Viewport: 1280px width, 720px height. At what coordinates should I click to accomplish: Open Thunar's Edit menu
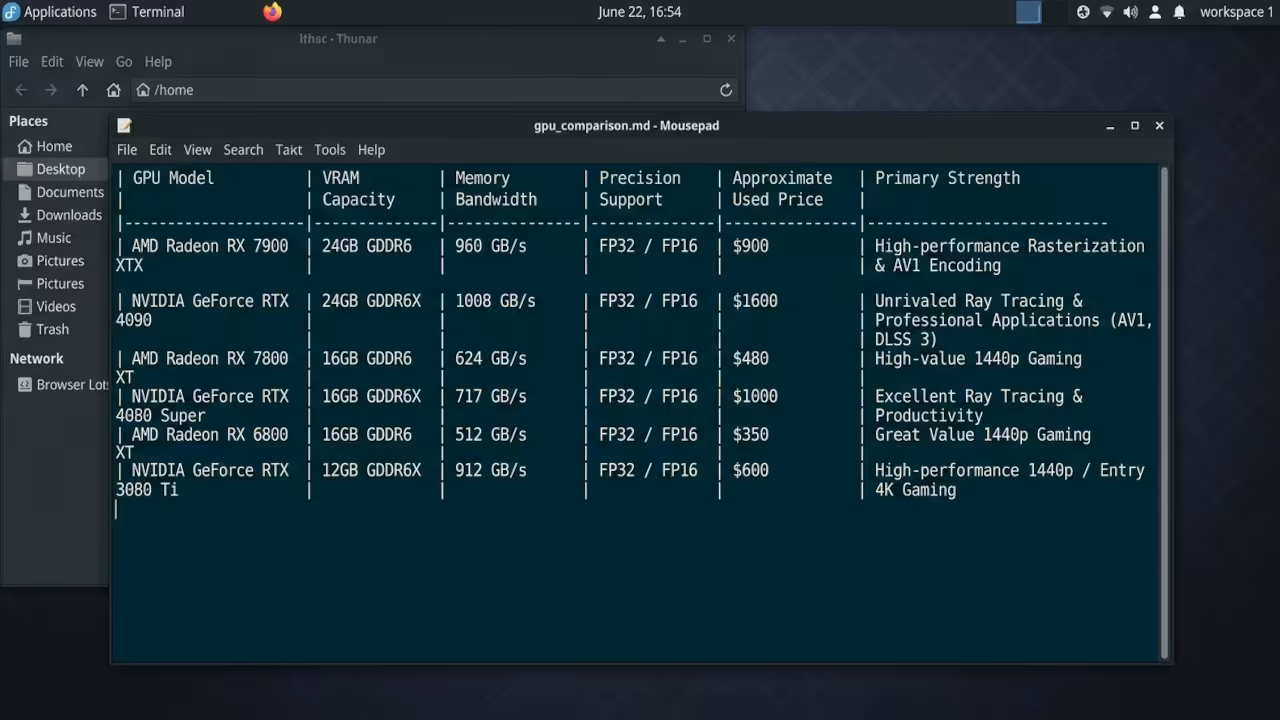pyautogui.click(x=52, y=62)
